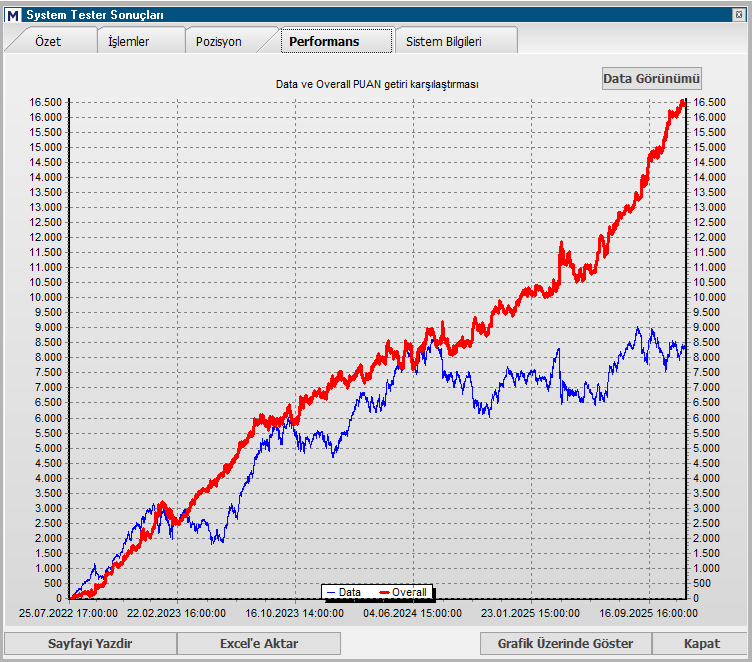Click the left axis value 10.000

pos(46,297)
